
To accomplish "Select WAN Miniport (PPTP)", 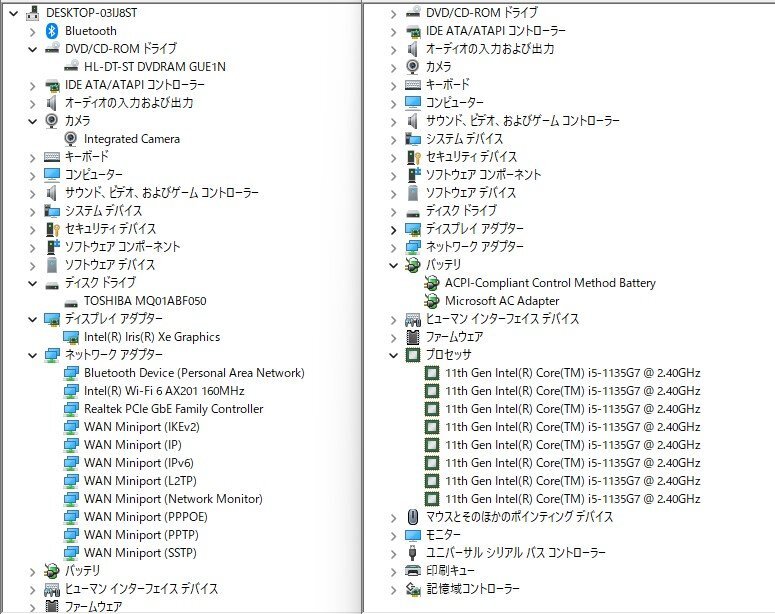I will pos(141,535).
